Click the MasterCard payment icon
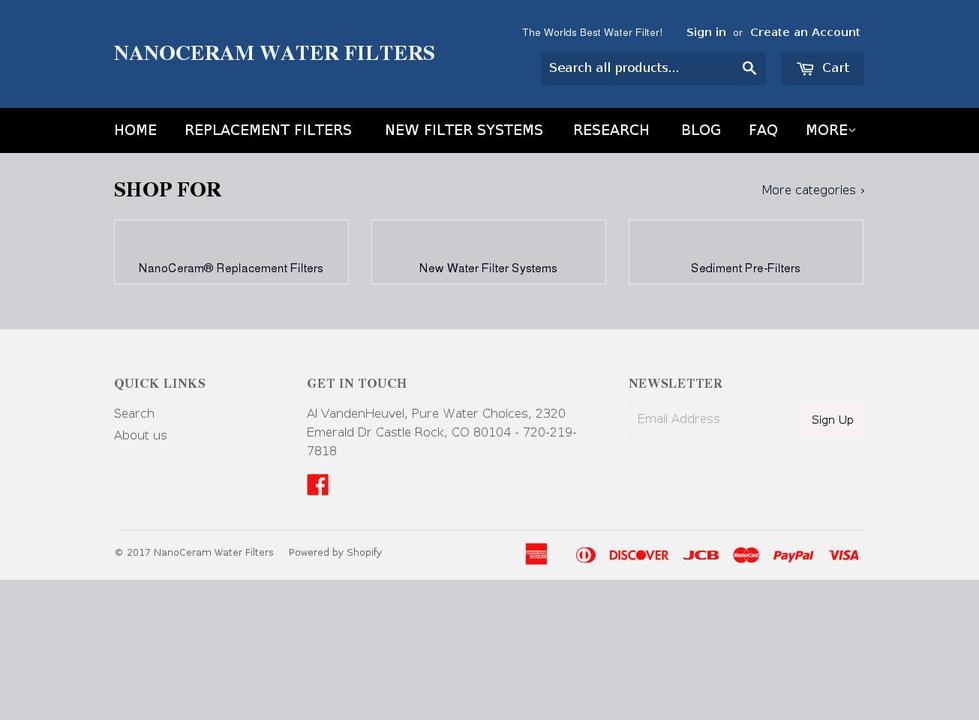The height and width of the screenshot is (720, 979). 745,555
